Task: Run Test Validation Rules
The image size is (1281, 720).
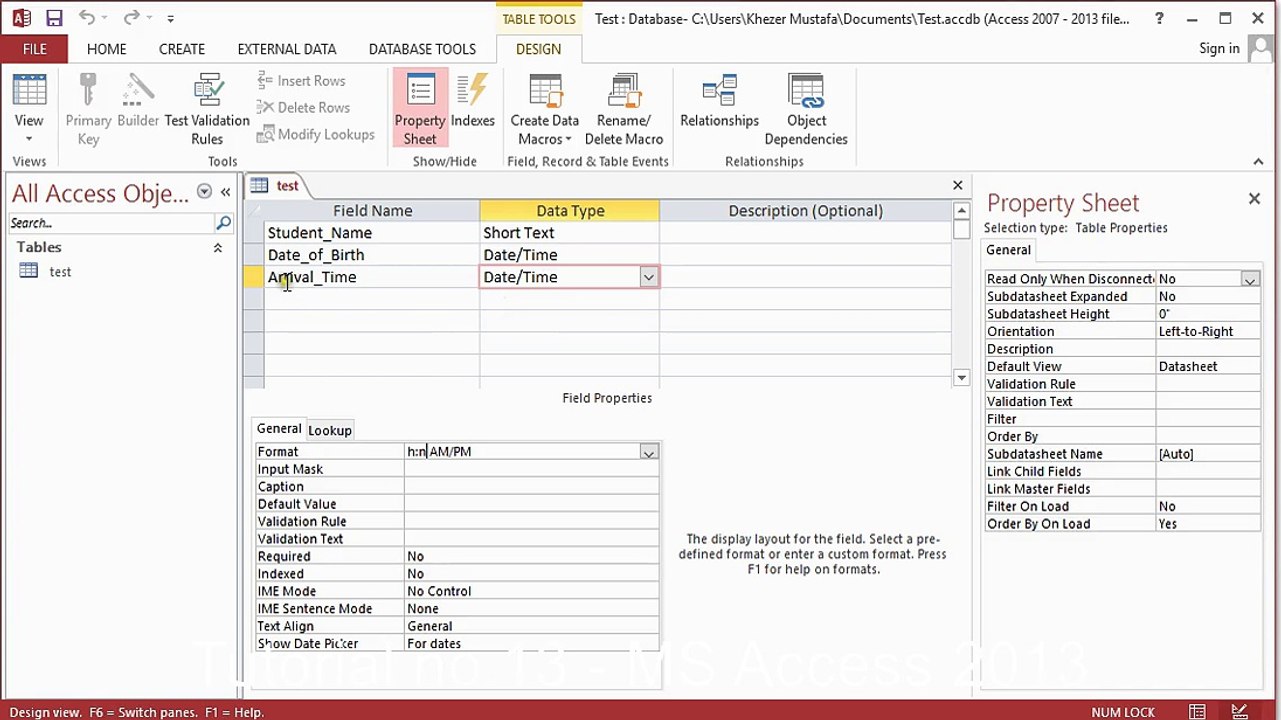Action: (x=207, y=110)
